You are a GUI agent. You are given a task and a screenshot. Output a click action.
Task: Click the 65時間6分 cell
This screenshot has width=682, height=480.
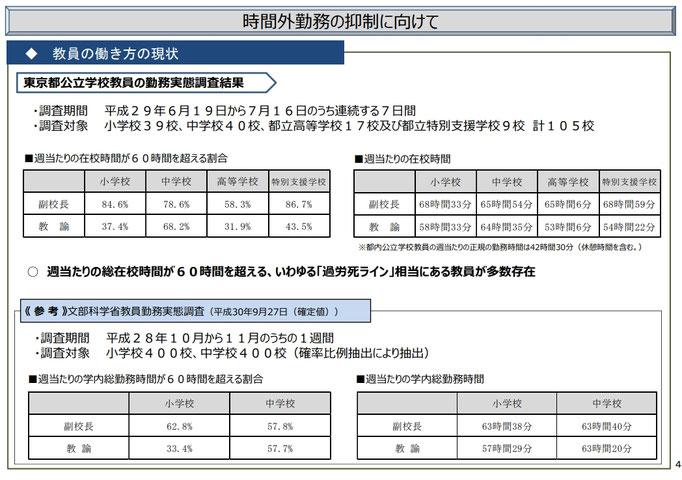(x=568, y=204)
